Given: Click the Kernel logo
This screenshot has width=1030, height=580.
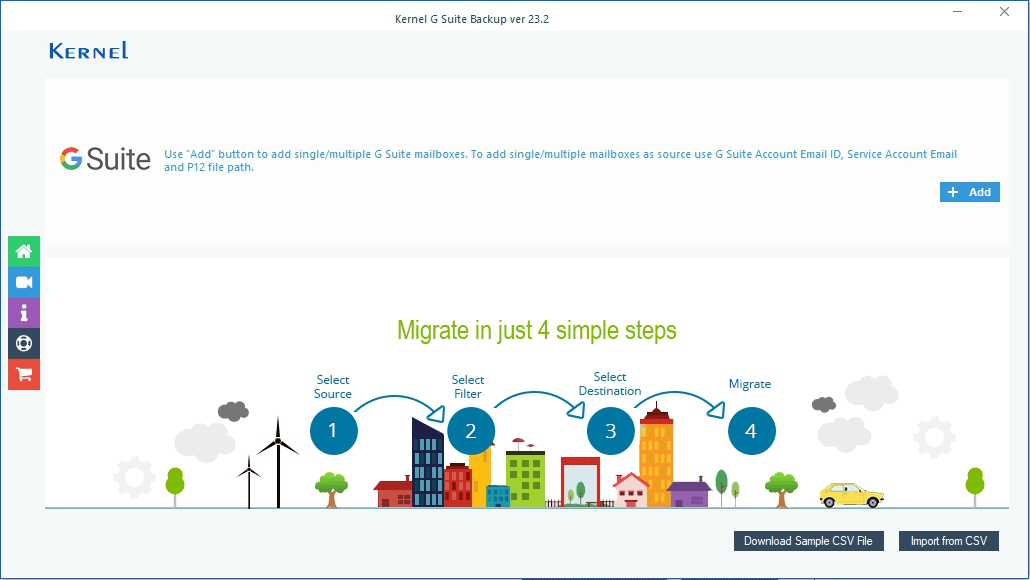Looking at the screenshot, I should point(89,51).
